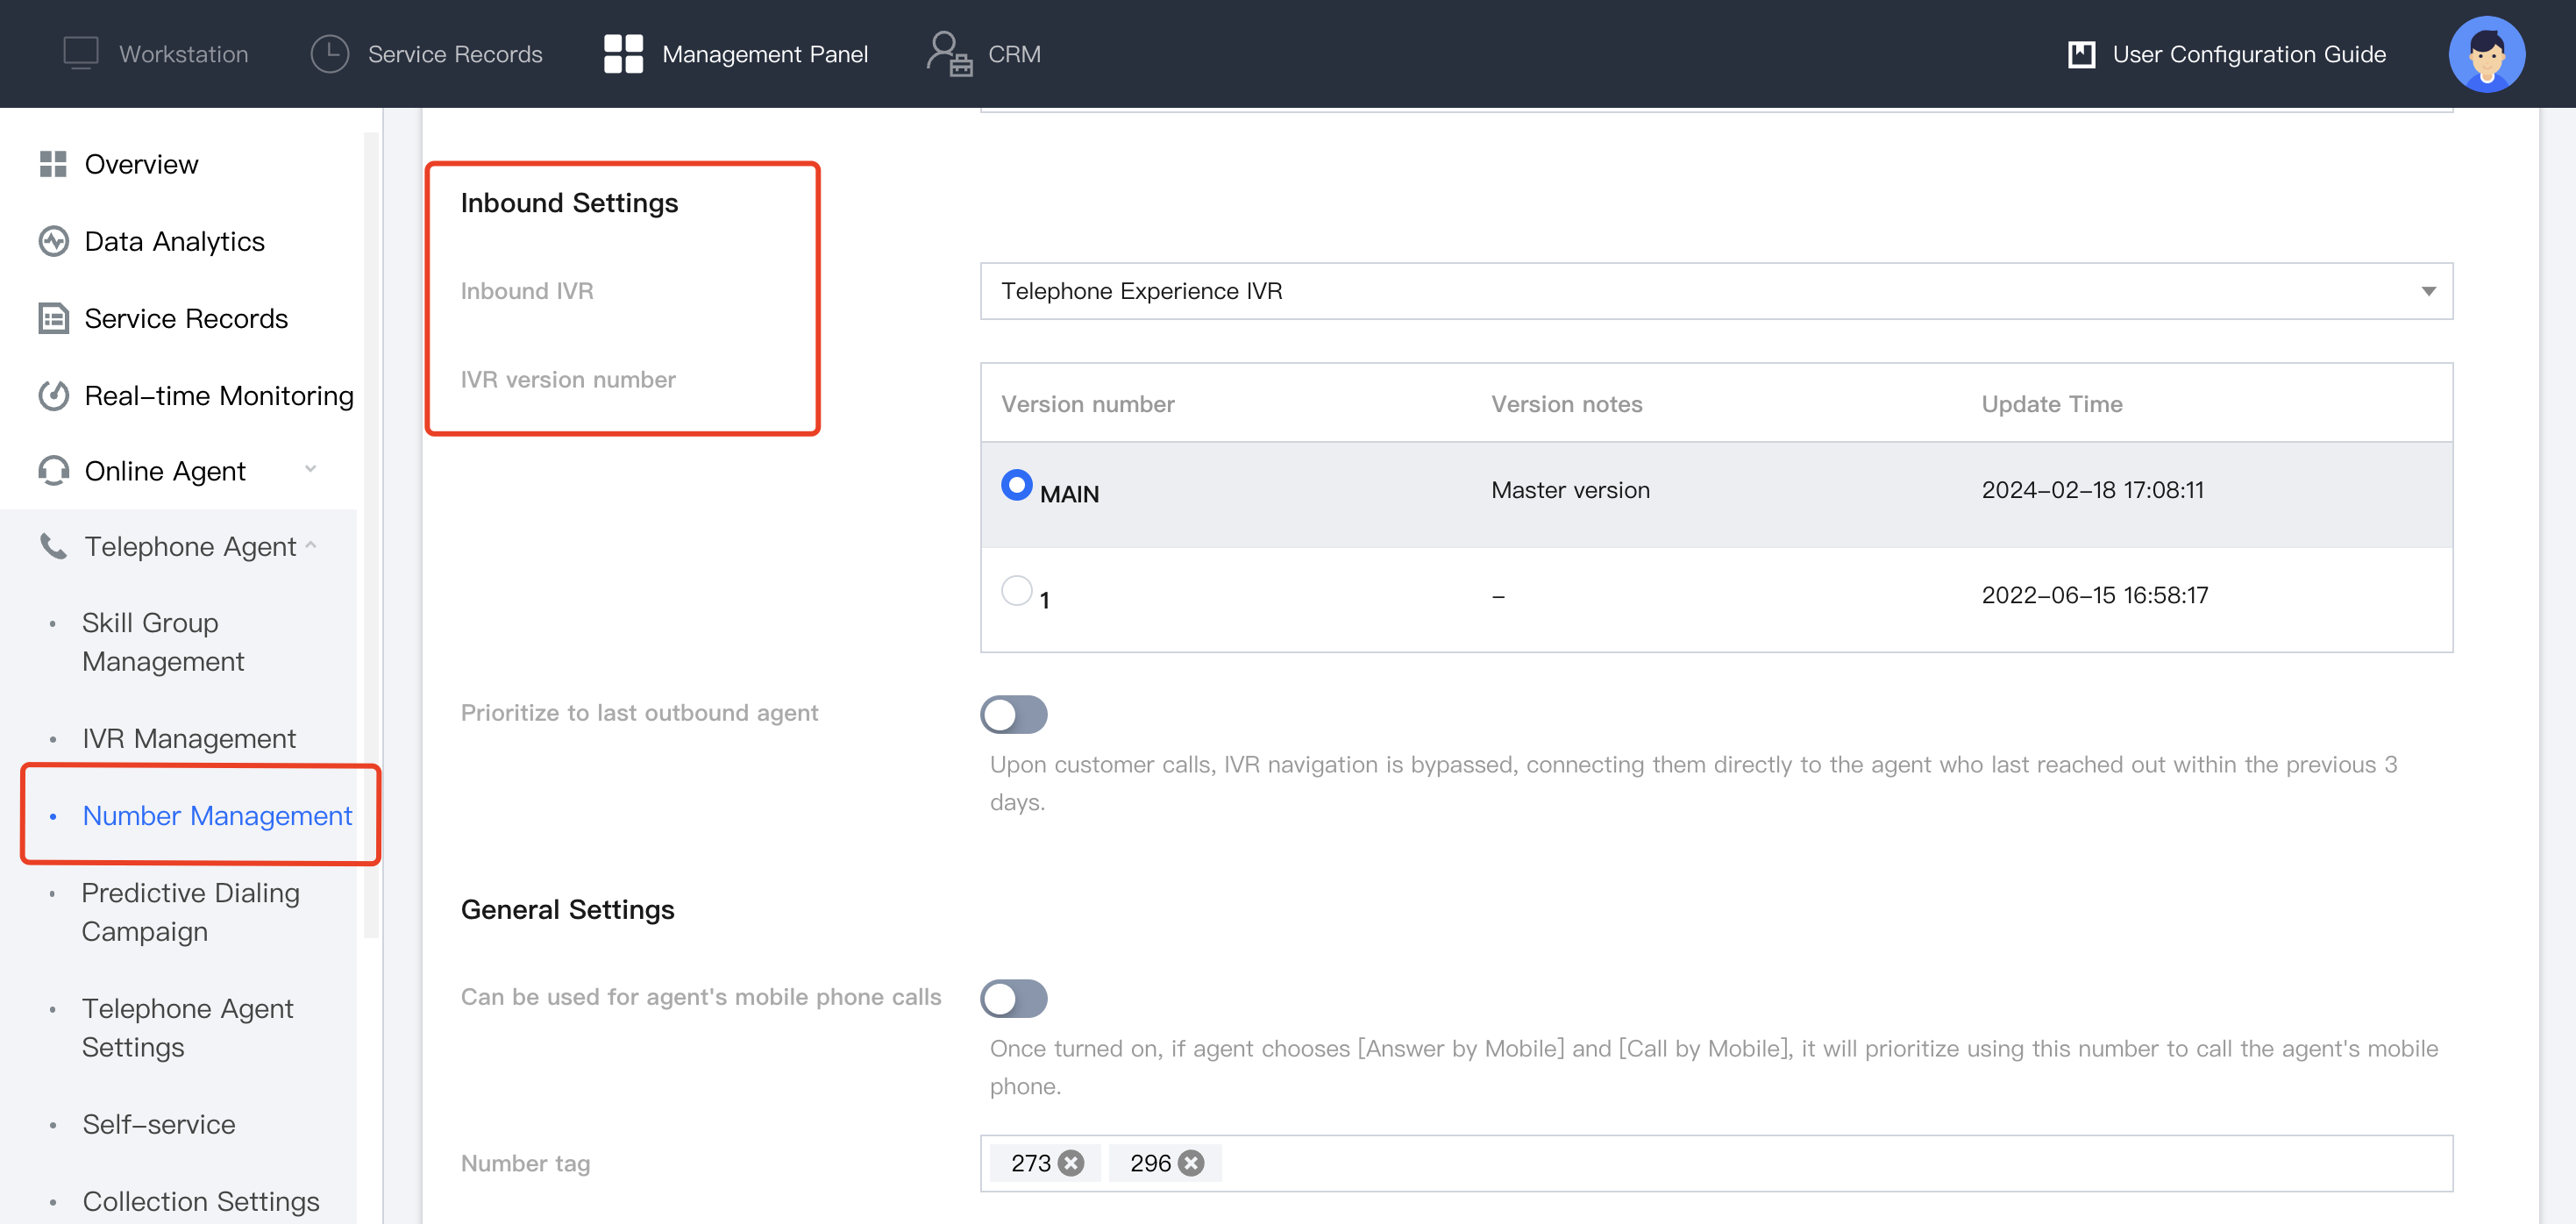This screenshot has height=1224, width=2576.
Task: Click inside the Number tag field
Action: pos(1800,1163)
